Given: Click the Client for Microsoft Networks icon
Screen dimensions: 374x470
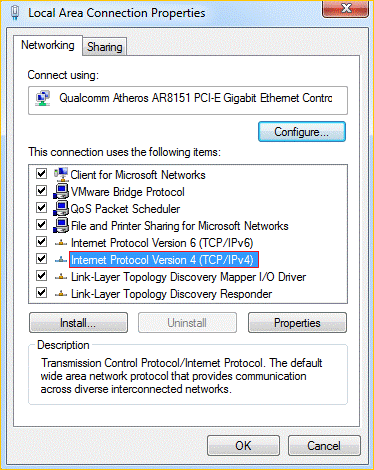Looking at the screenshot, I should [61, 174].
